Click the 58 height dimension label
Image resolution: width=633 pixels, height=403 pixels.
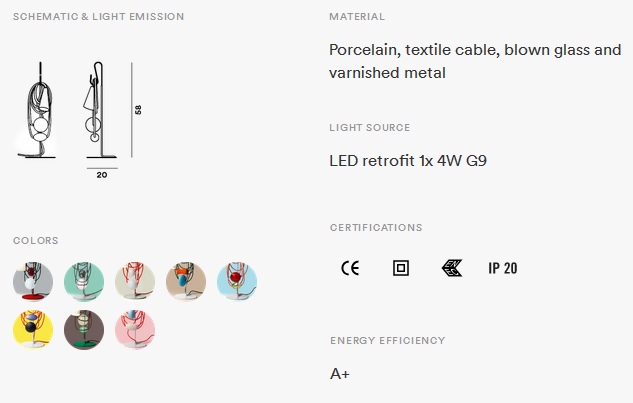point(138,110)
